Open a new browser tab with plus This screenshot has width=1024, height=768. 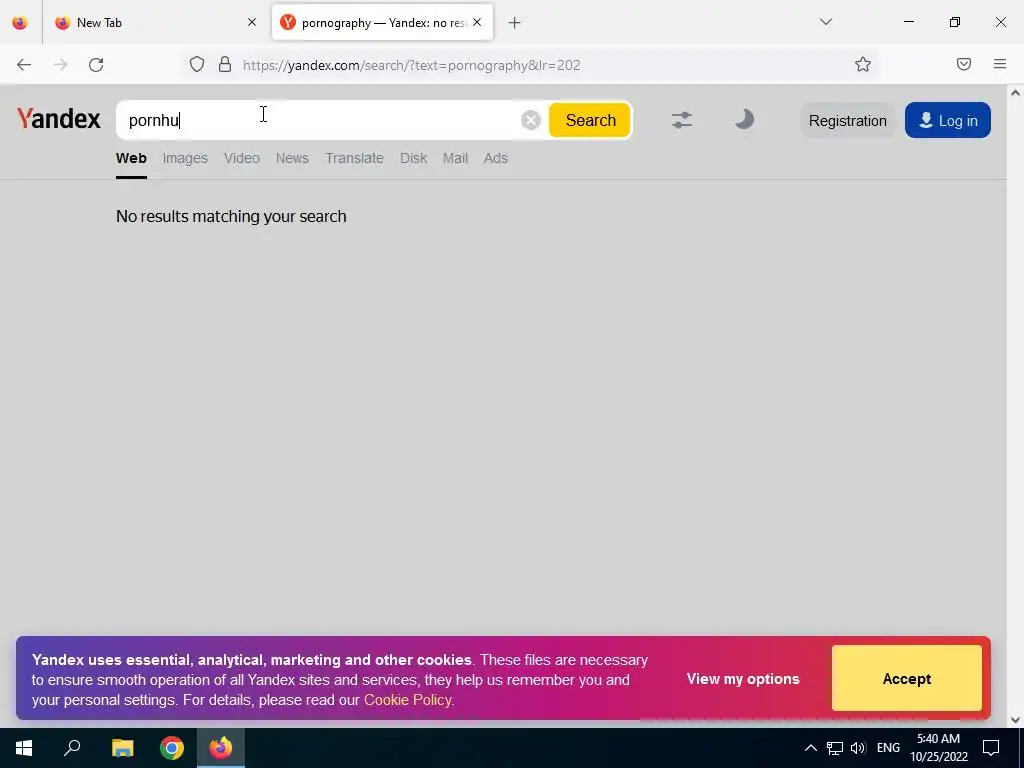coord(515,23)
